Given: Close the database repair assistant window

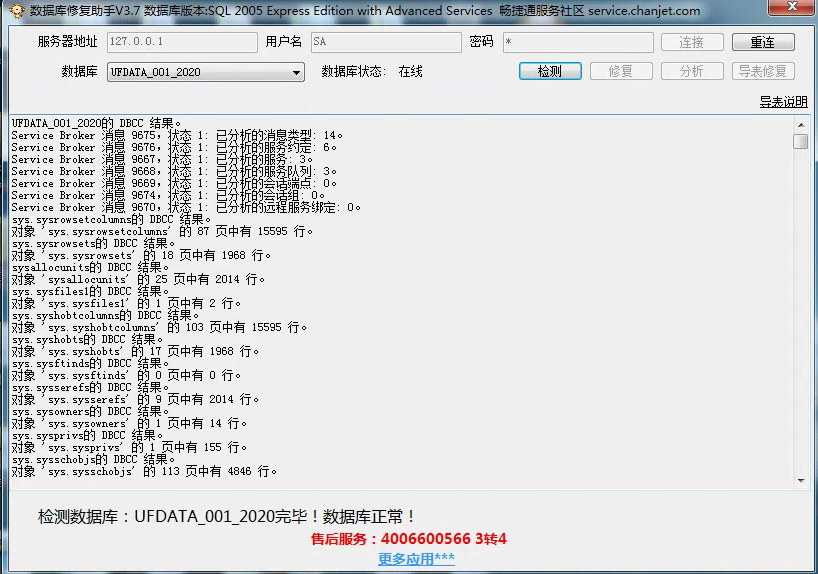Looking at the screenshot, I should [792, 7].
